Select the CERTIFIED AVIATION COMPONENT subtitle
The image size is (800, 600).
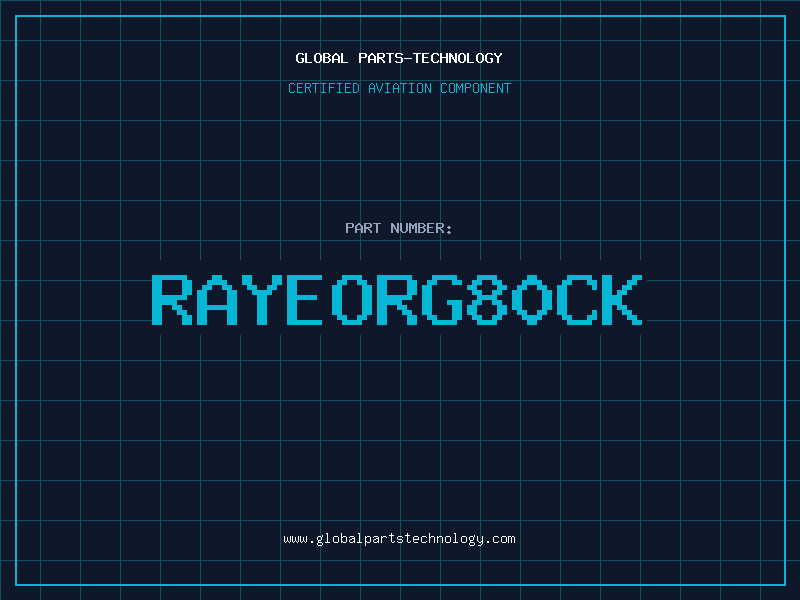pyautogui.click(x=399, y=88)
